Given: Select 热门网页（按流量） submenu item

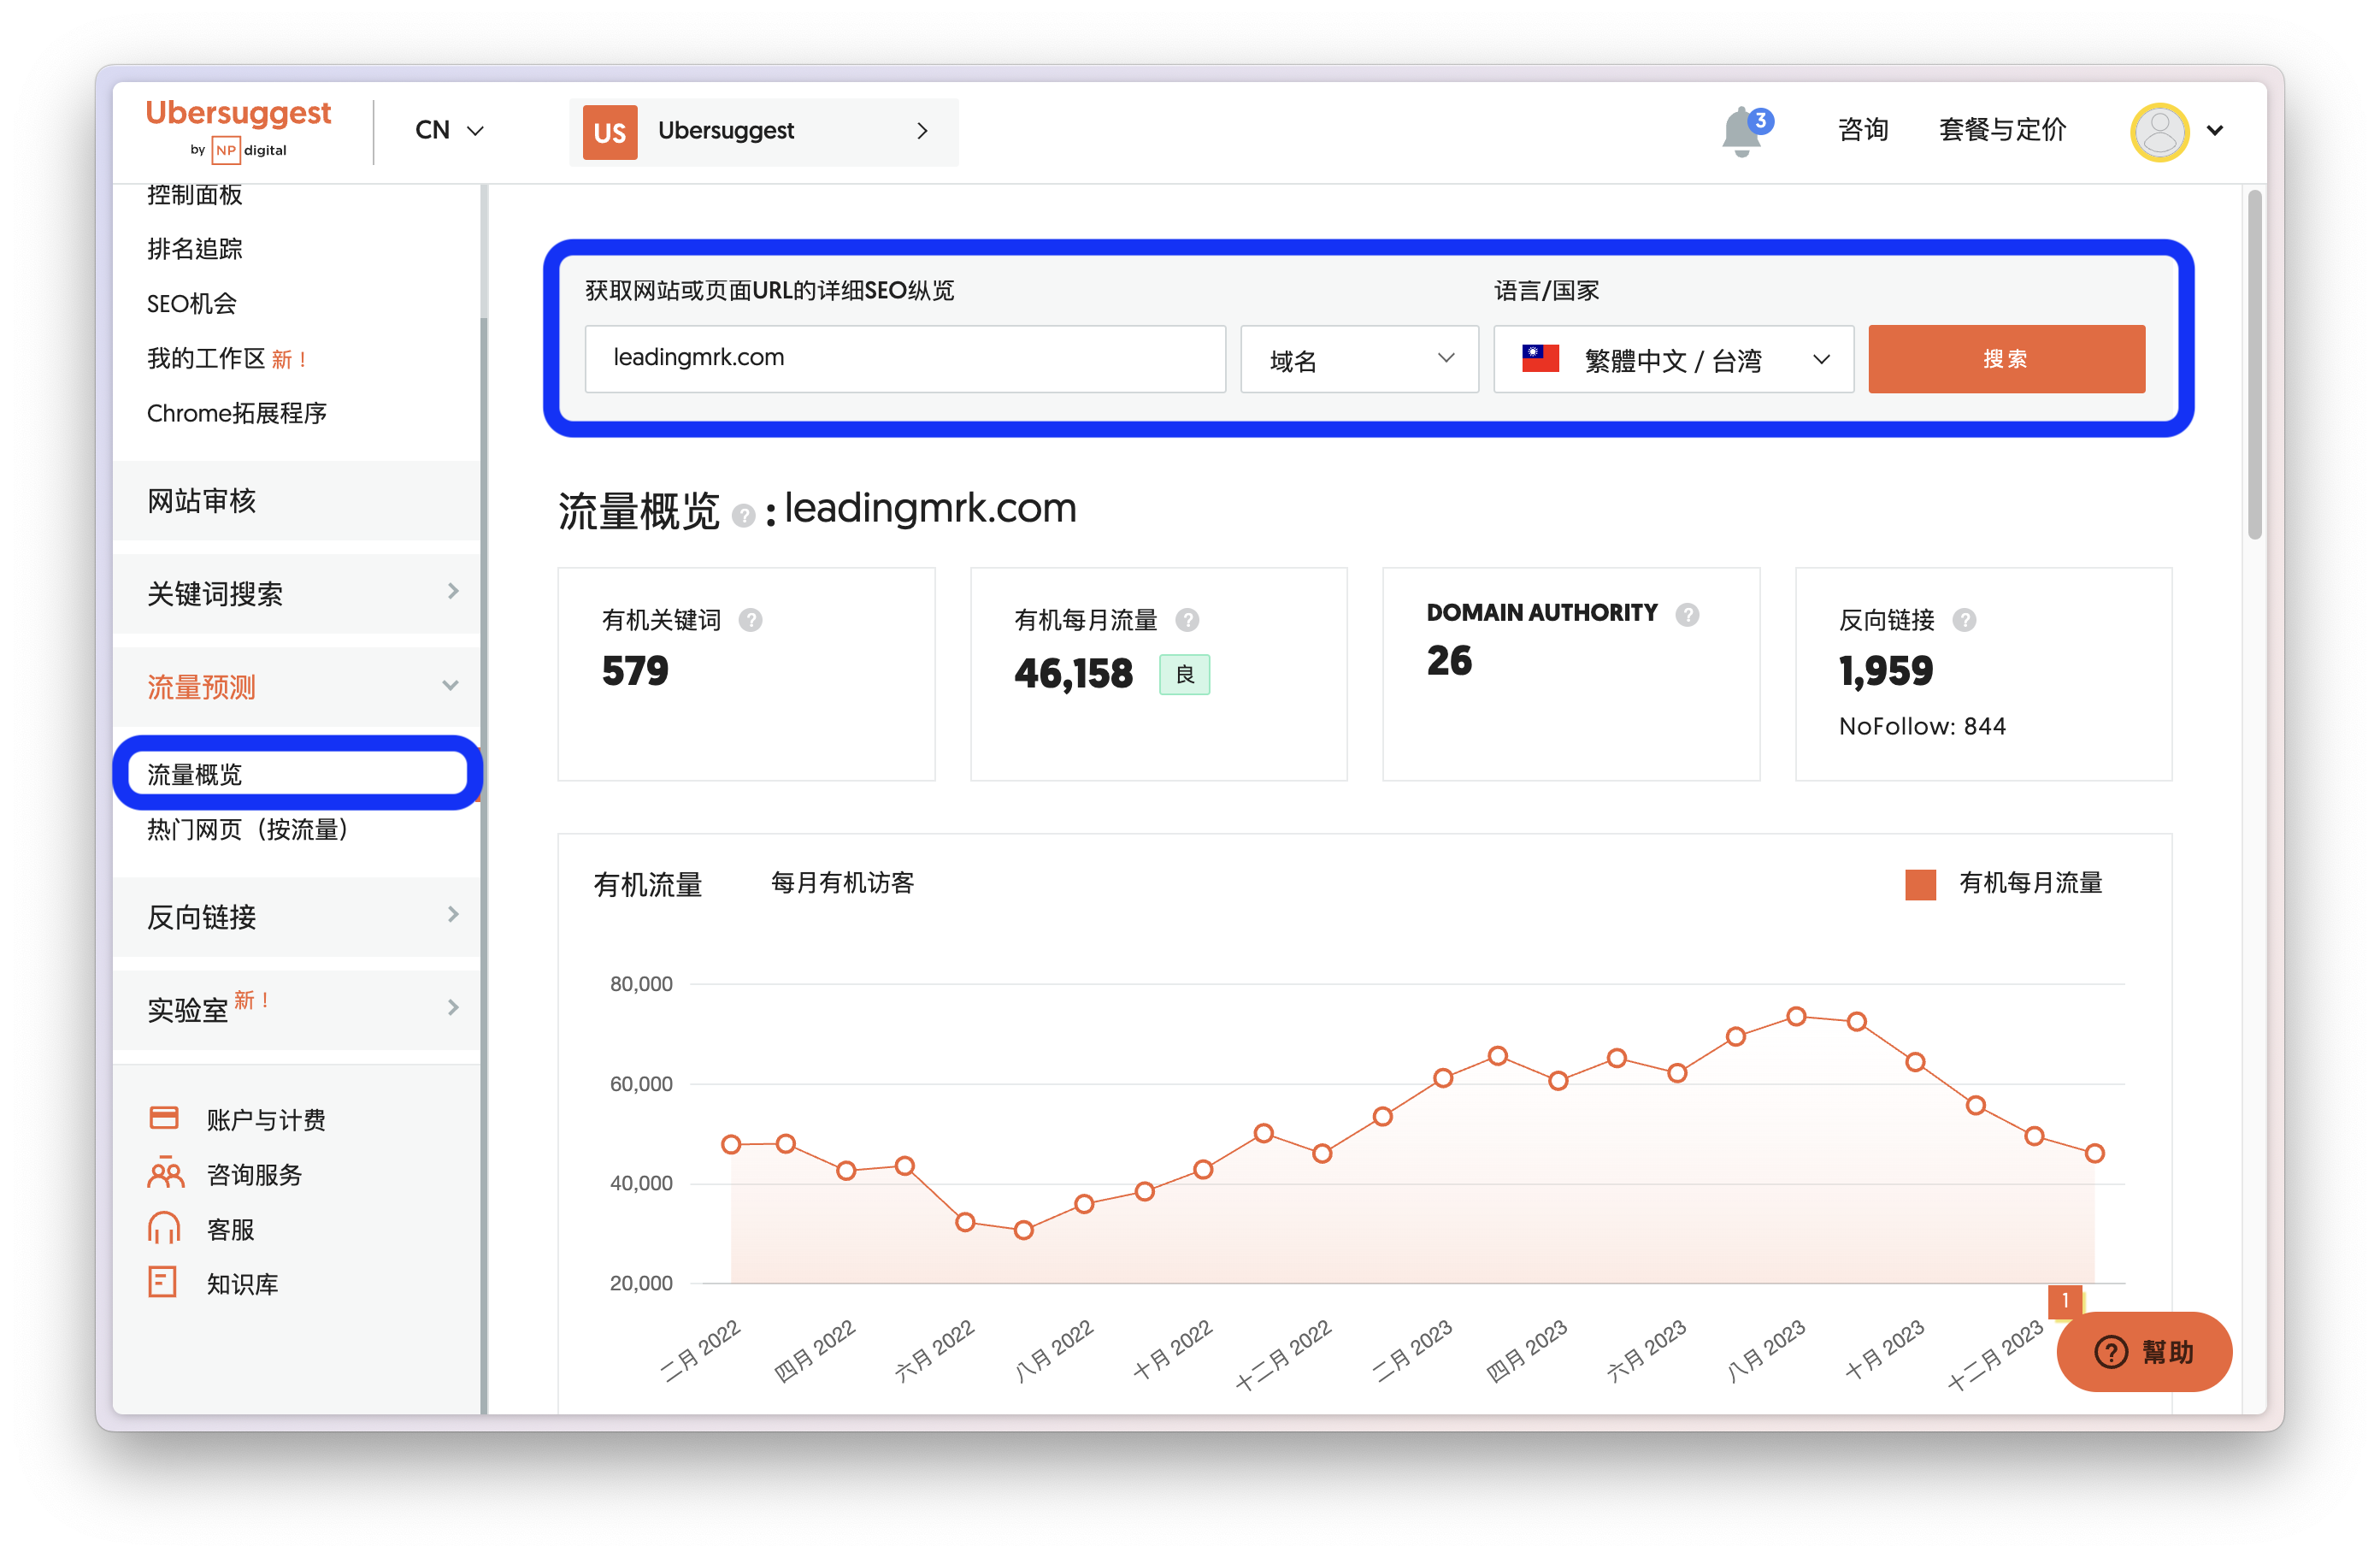Looking at the screenshot, I should [248, 829].
